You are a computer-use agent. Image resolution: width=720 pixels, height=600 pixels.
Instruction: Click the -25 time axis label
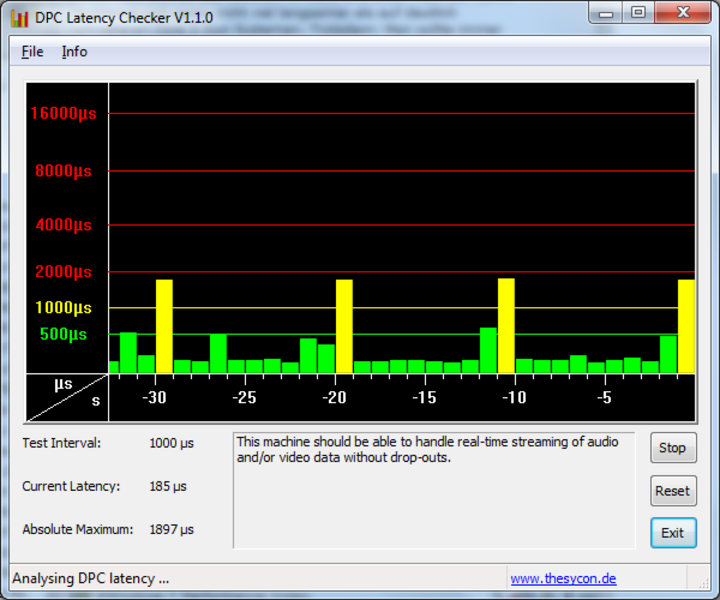[244, 398]
